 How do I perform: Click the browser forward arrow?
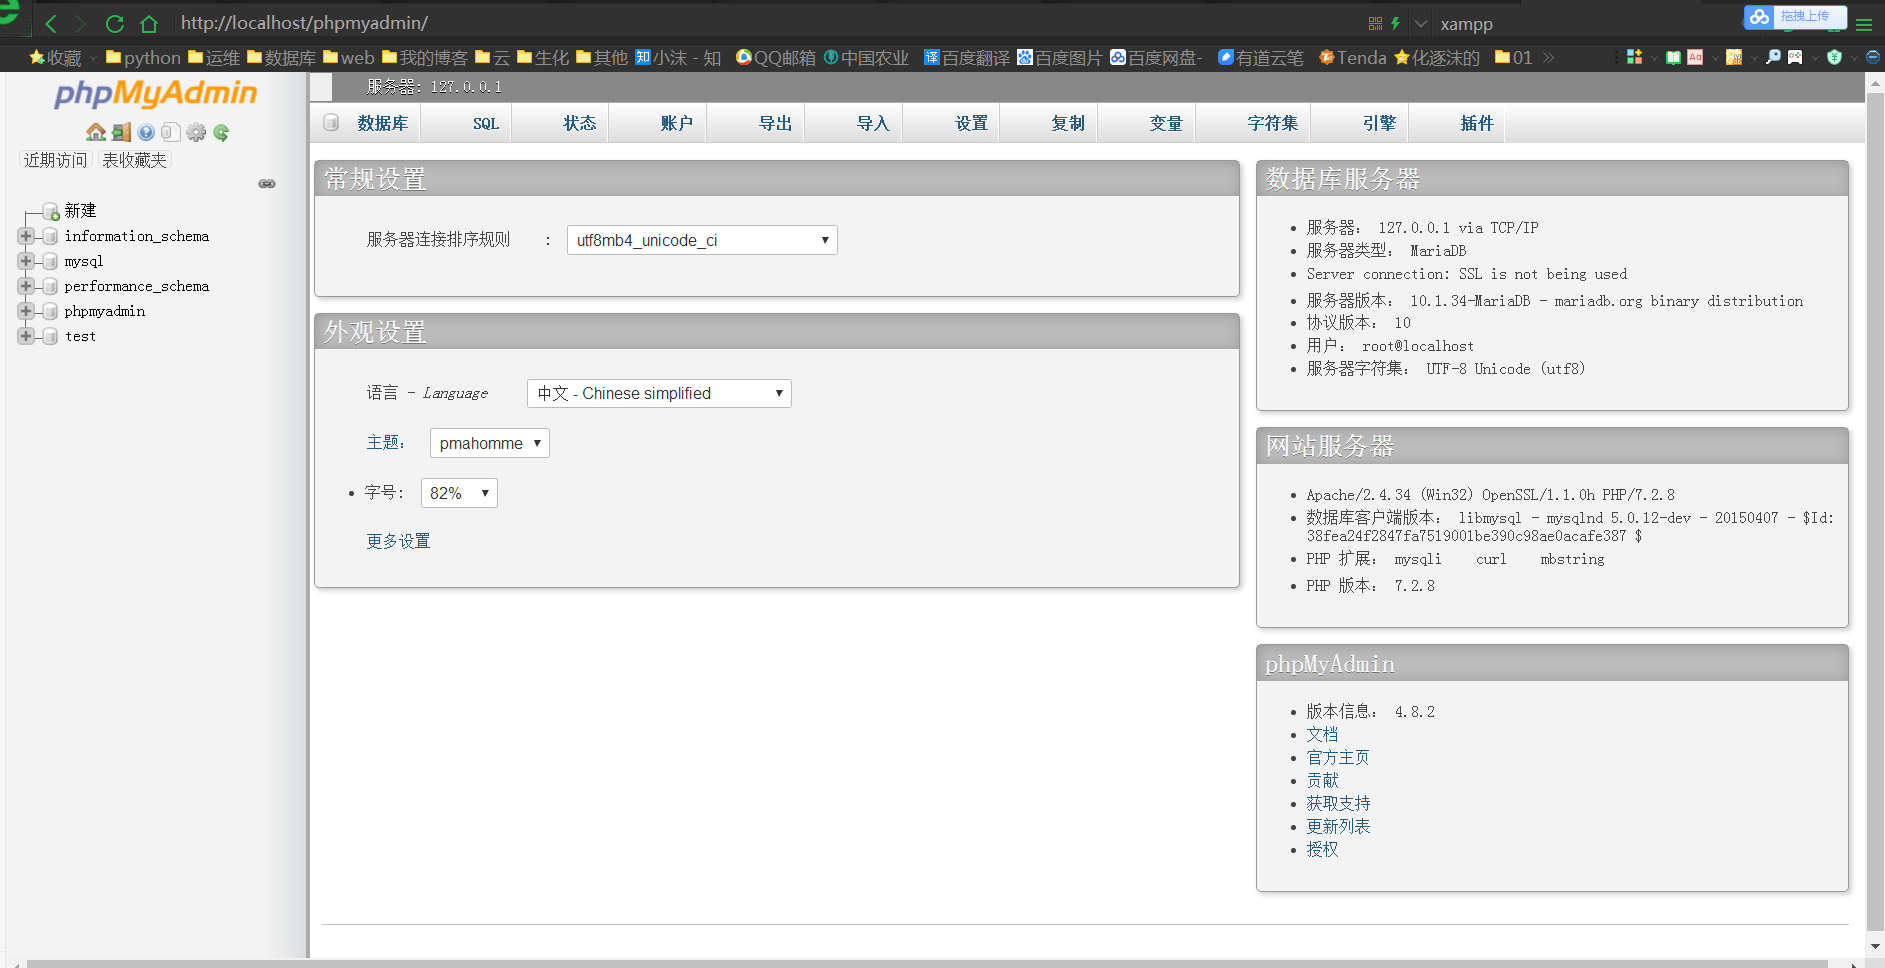[82, 23]
